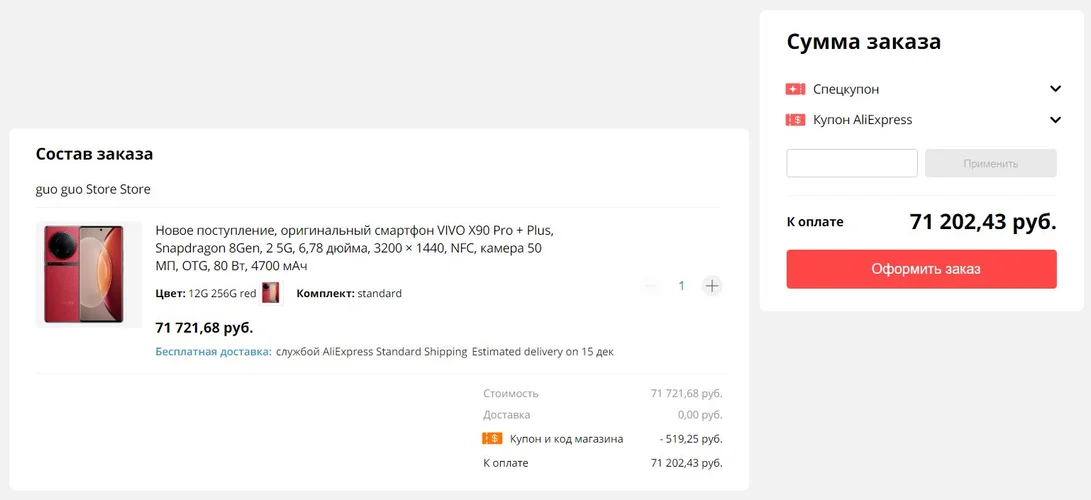Decrease quantity with the minus button

pyautogui.click(x=652, y=286)
